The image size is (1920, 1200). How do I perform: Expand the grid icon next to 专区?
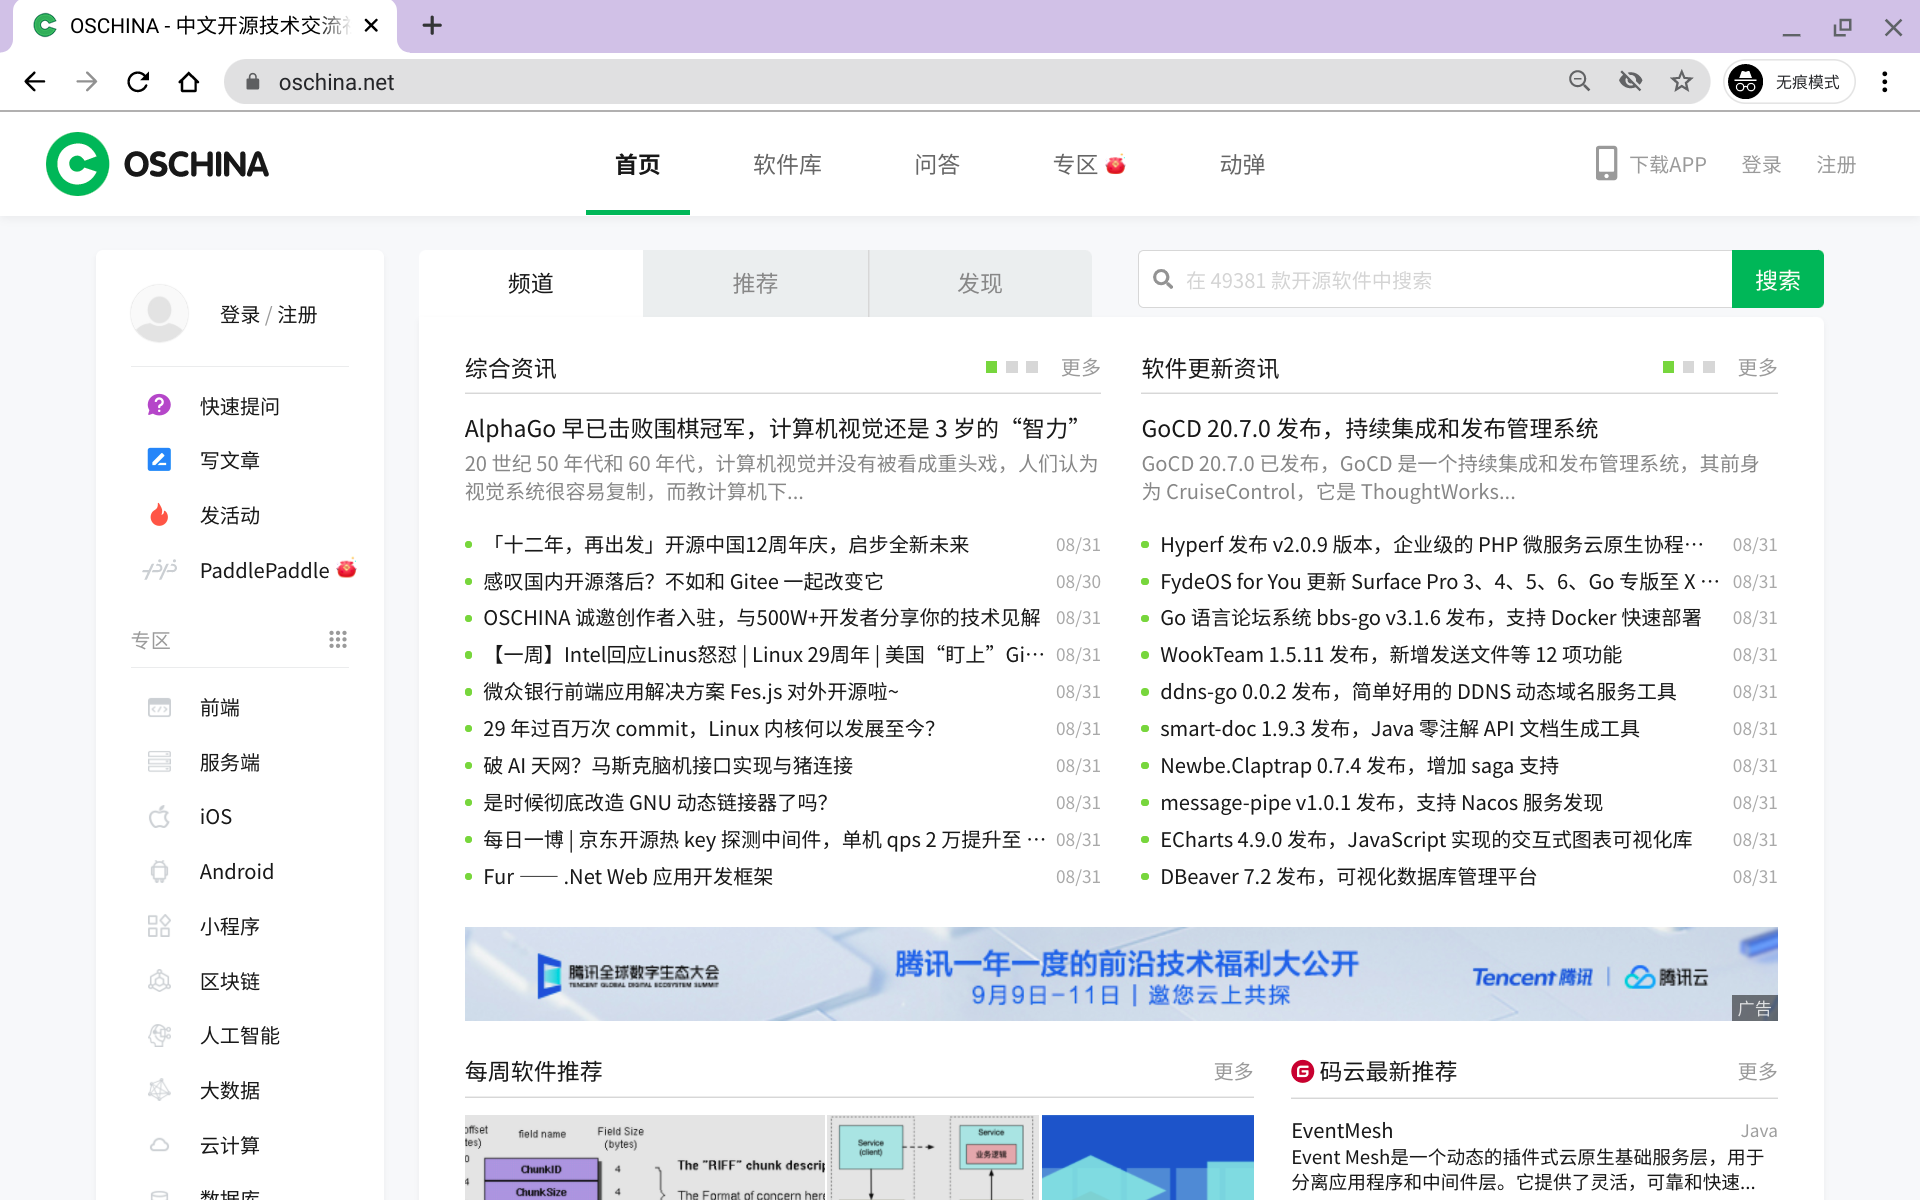coord(338,640)
